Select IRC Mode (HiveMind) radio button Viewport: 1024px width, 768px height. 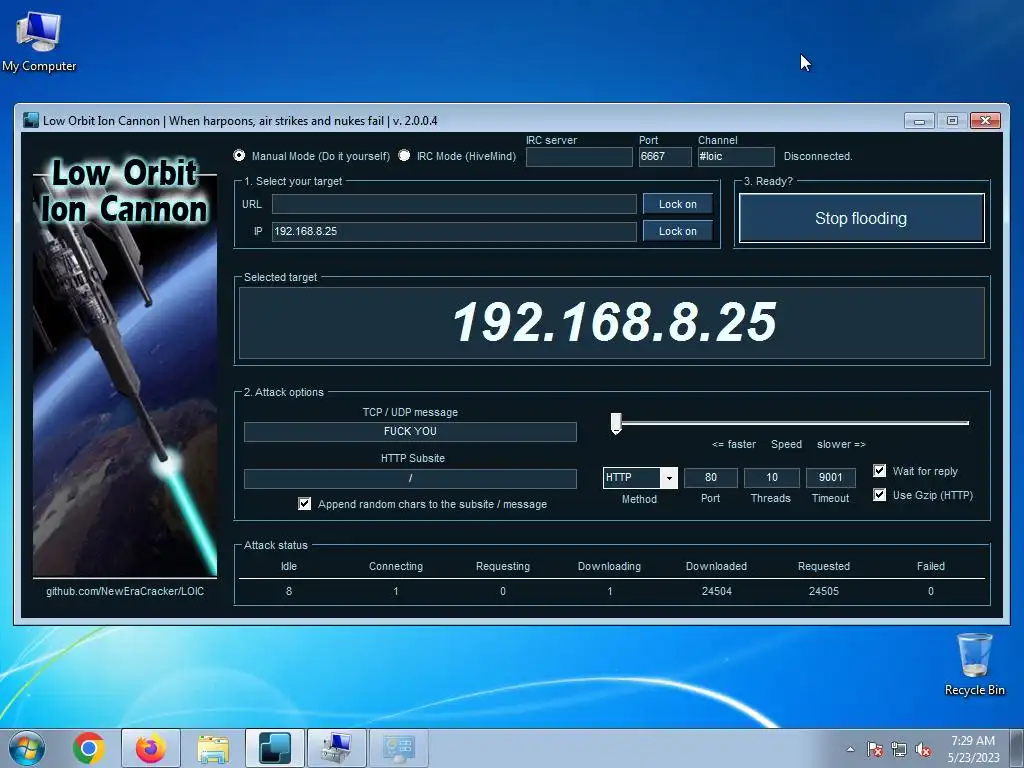coord(404,155)
